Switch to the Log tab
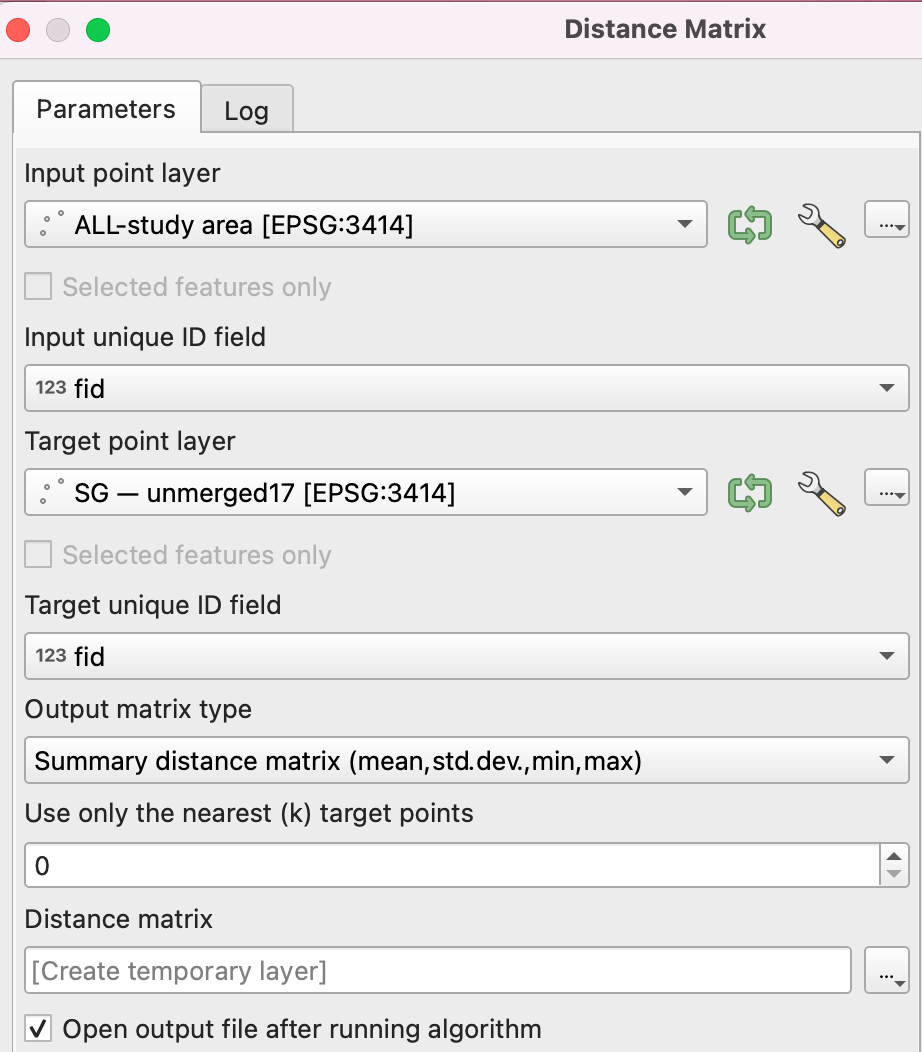Screen dimensions: 922x1052 tap(246, 110)
